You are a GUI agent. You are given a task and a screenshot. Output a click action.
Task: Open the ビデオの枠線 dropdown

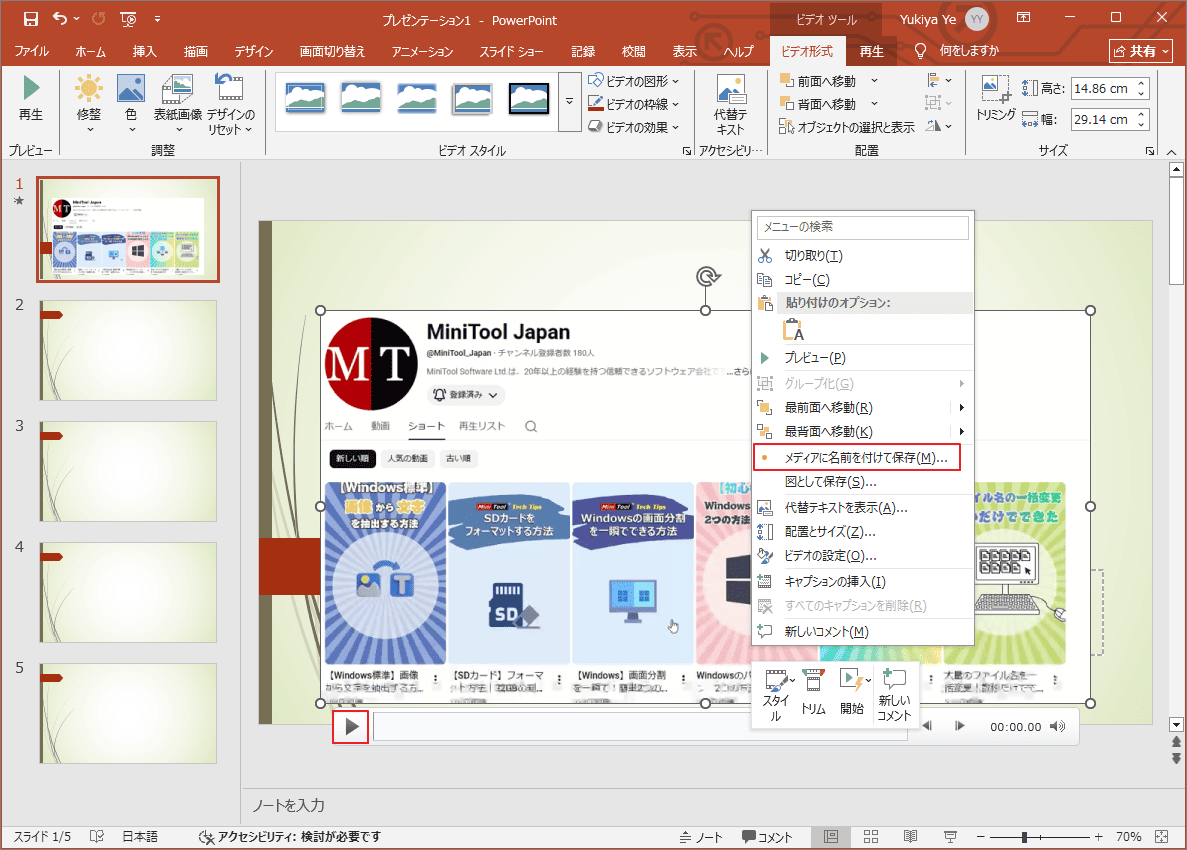coord(634,104)
